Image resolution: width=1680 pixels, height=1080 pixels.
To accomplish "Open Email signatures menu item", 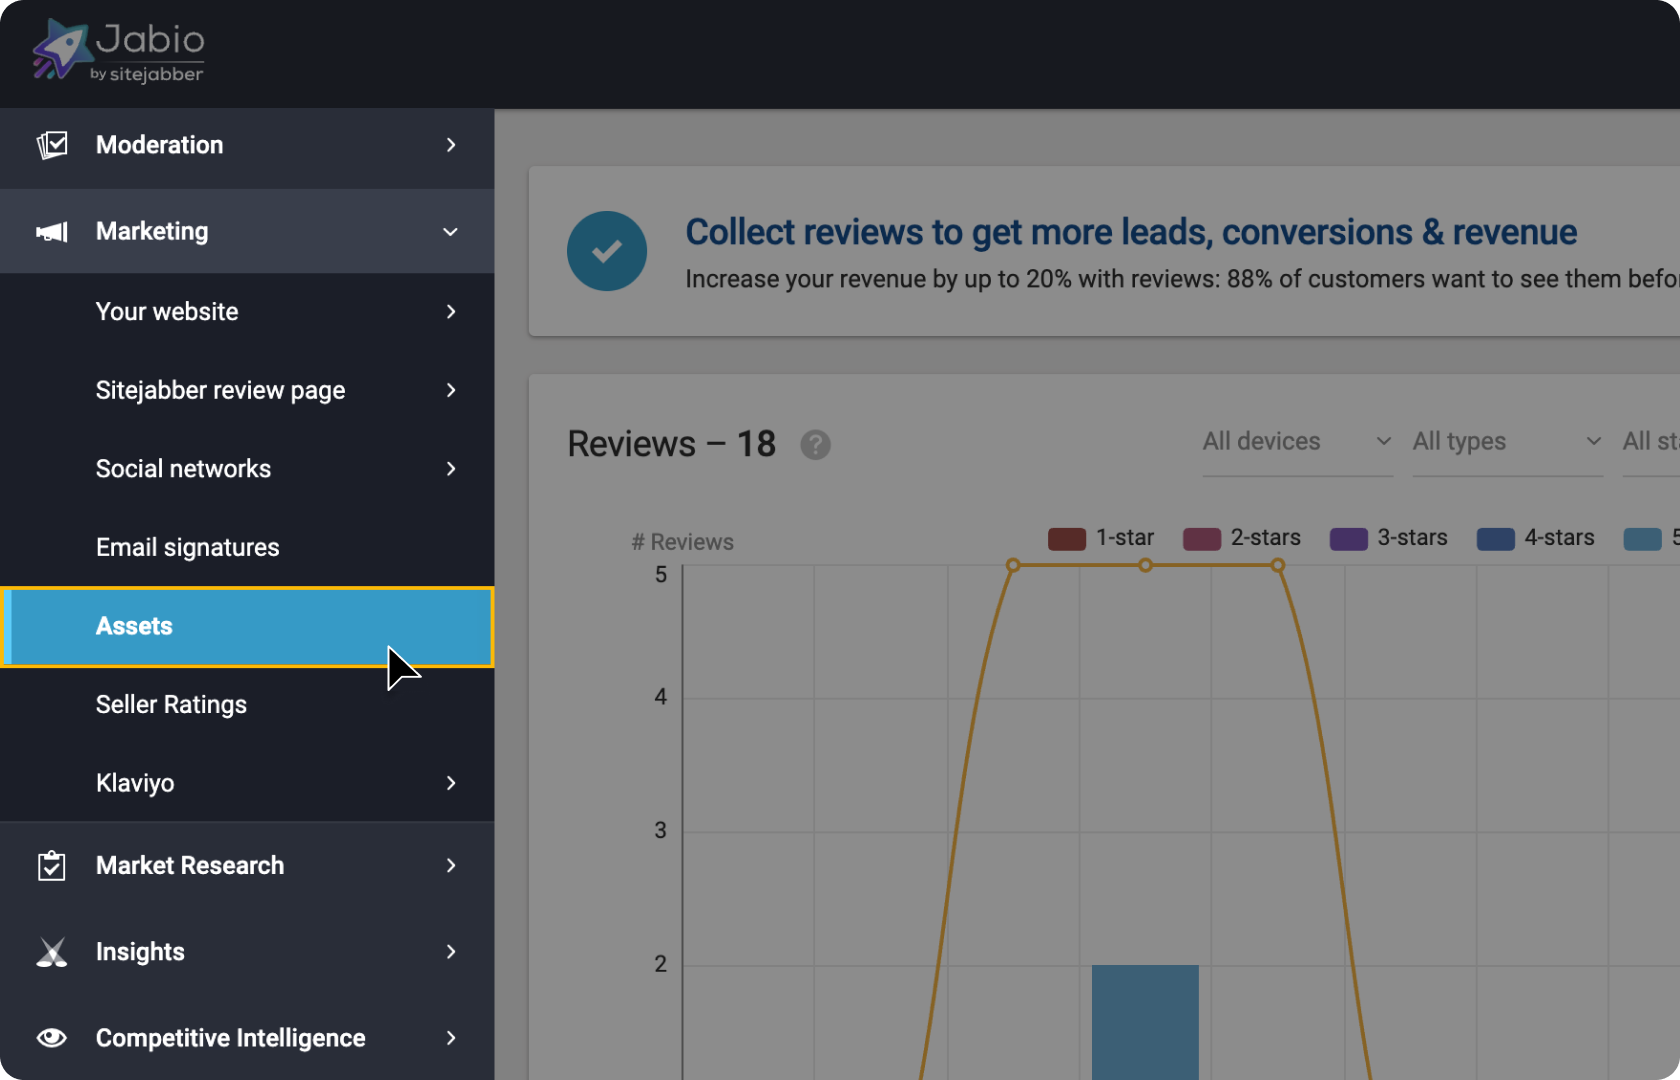I will point(187,547).
